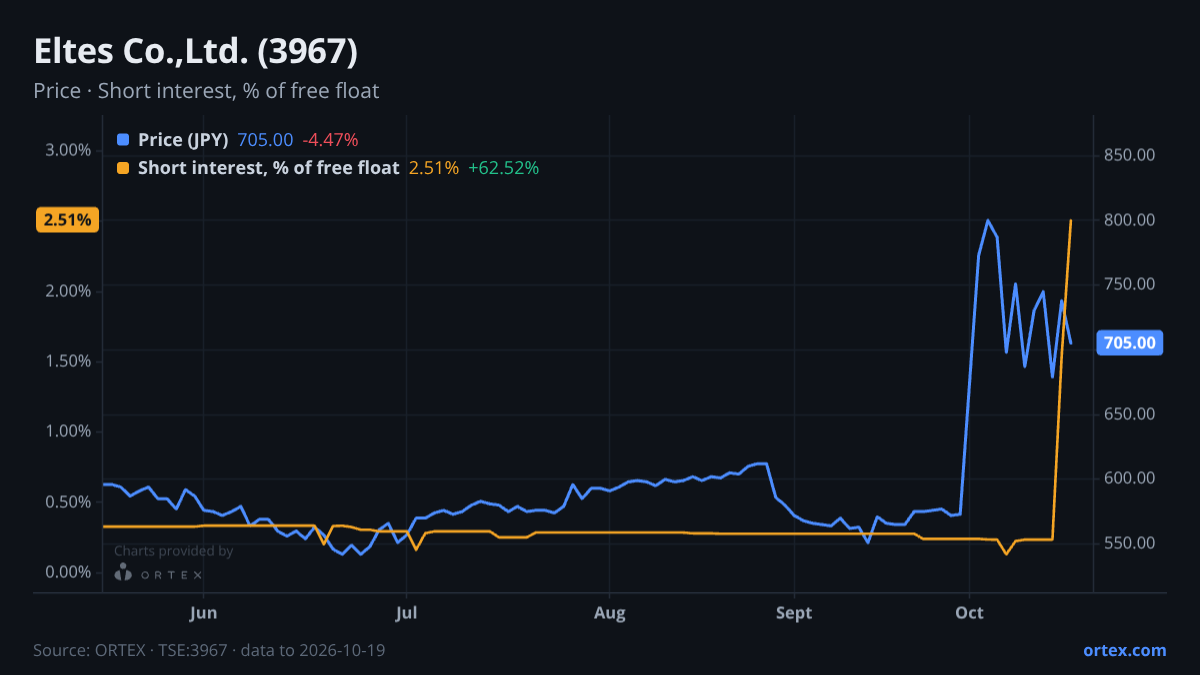Click the +62.52% short interest change
This screenshot has height=675, width=1200.
coord(503,168)
